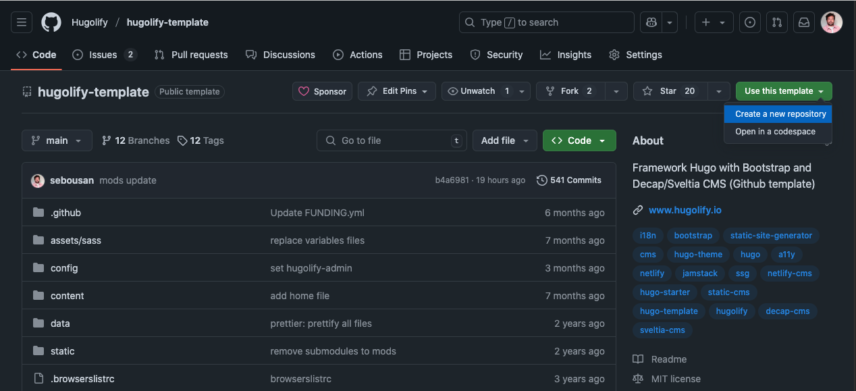This screenshot has width=856, height=391.
Task: Click the Use this template button
Action: [x=784, y=91]
